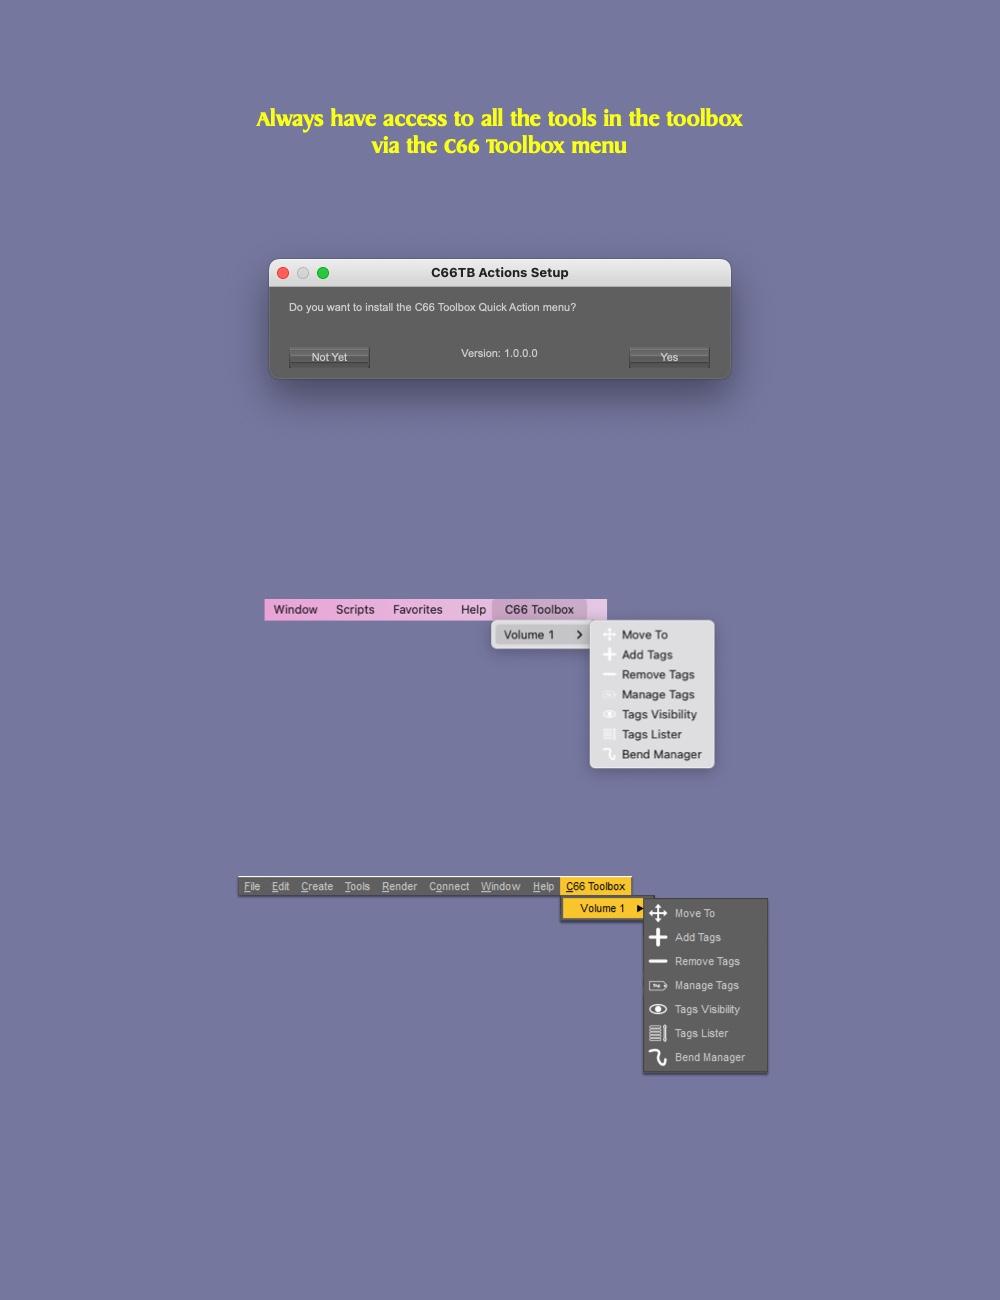Open Window in the dark menu bar
Viewport: 1000px width, 1300px height.
coord(500,887)
